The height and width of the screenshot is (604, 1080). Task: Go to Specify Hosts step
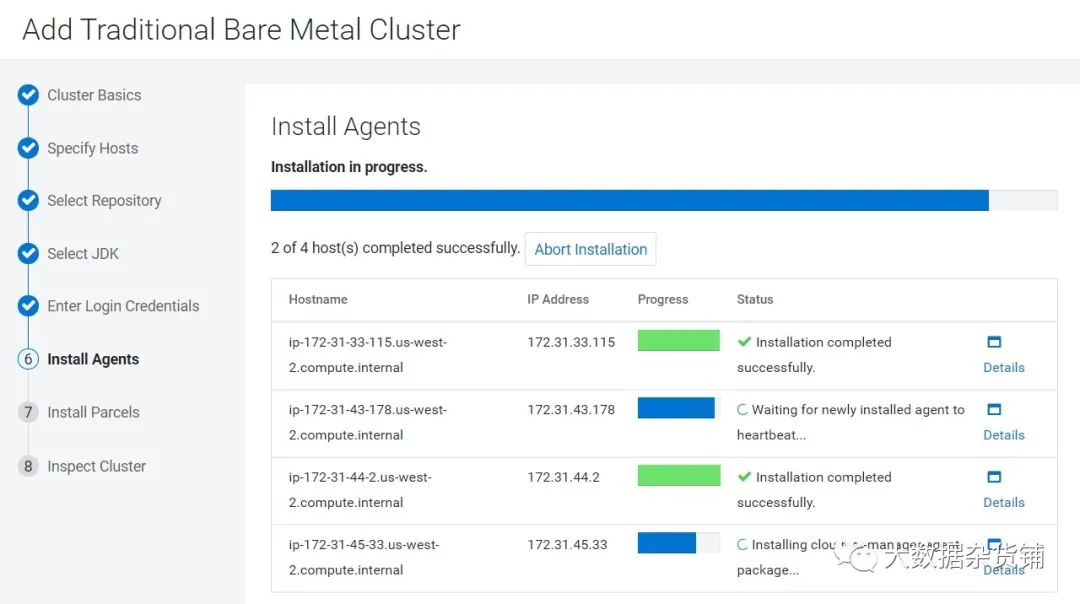pyautogui.click(x=92, y=148)
